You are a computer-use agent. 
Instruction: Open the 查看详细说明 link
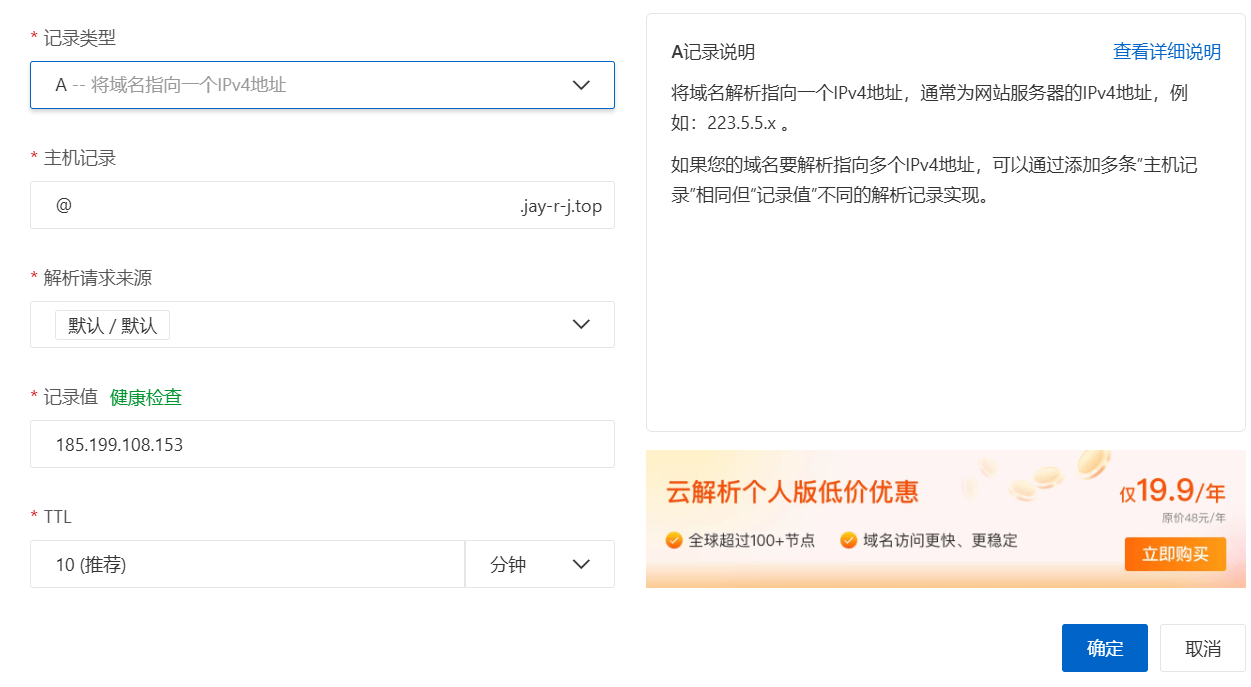tap(1167, 52)
